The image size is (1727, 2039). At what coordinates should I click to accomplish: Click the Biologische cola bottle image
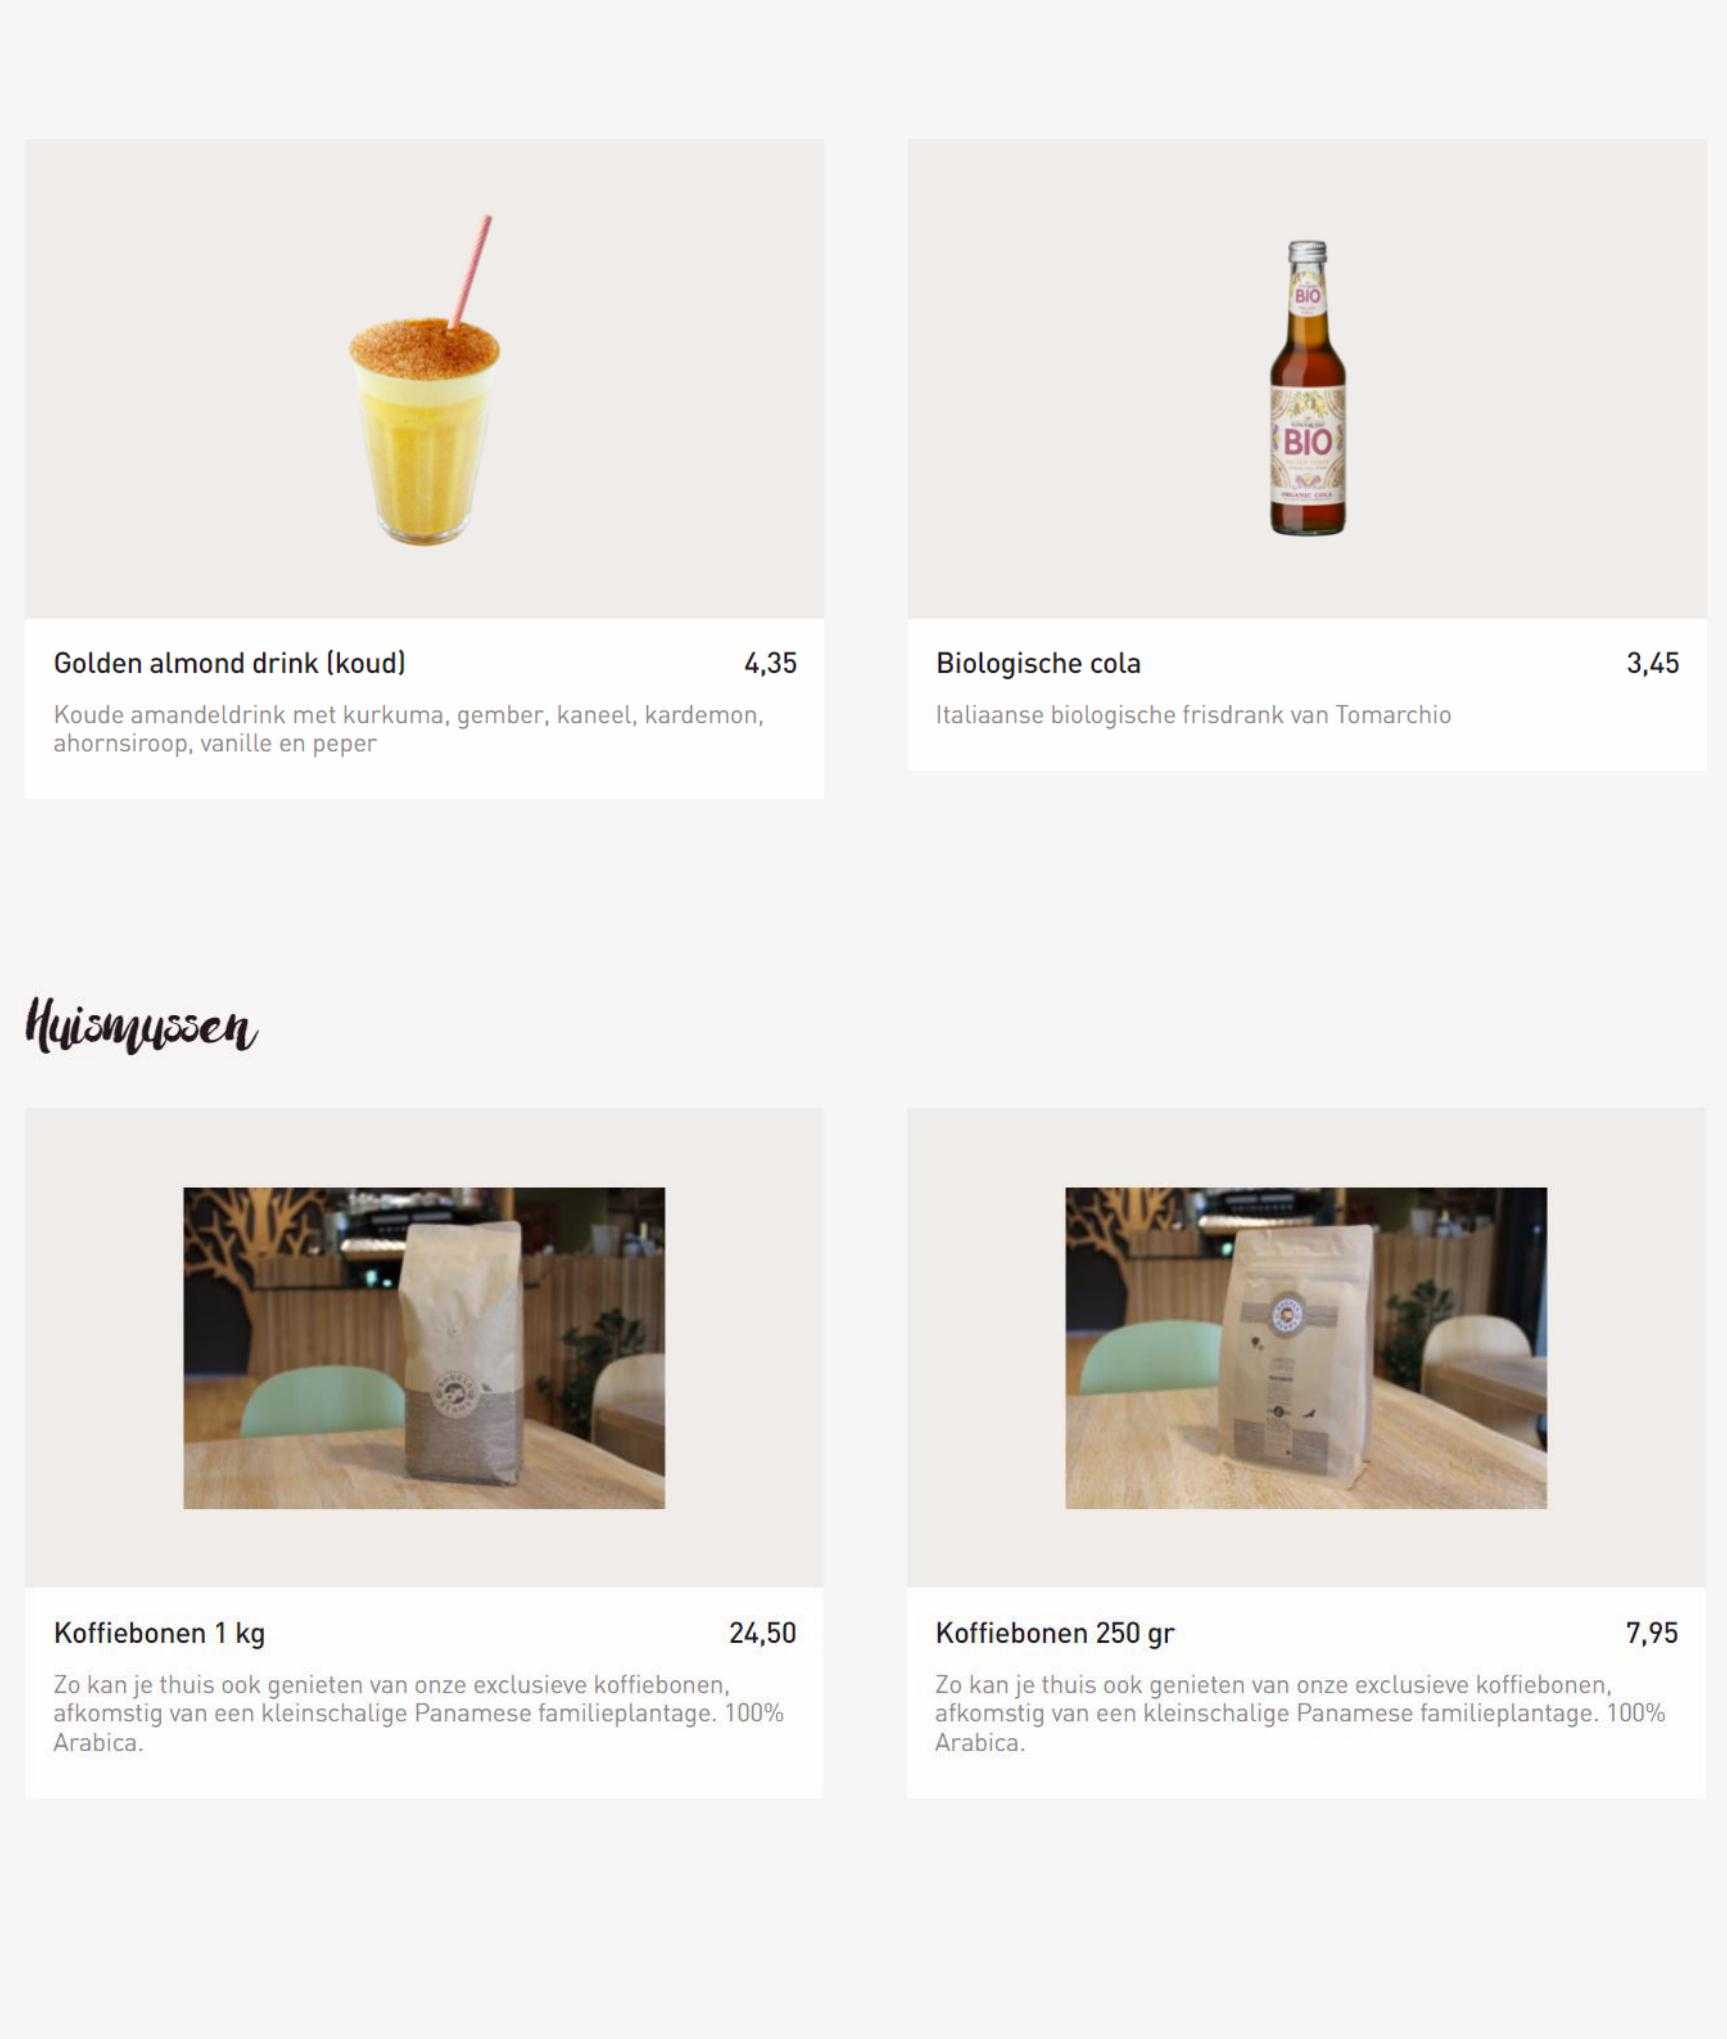[1307, 387]
